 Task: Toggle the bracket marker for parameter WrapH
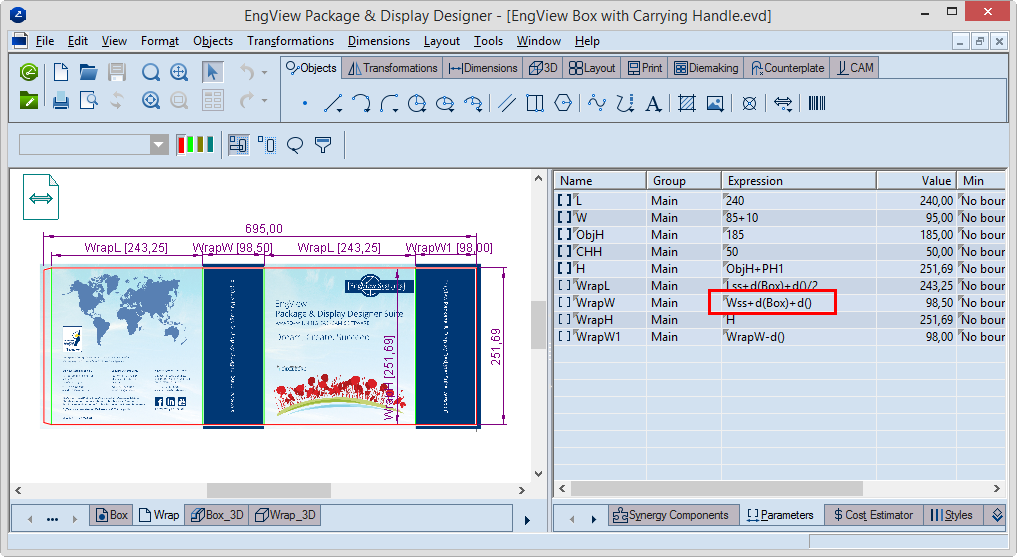[x=565, y=320]
